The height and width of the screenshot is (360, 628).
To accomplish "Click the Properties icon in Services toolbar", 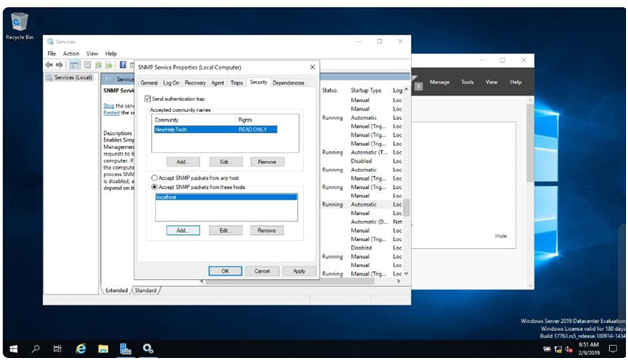I will pos(87,65).
